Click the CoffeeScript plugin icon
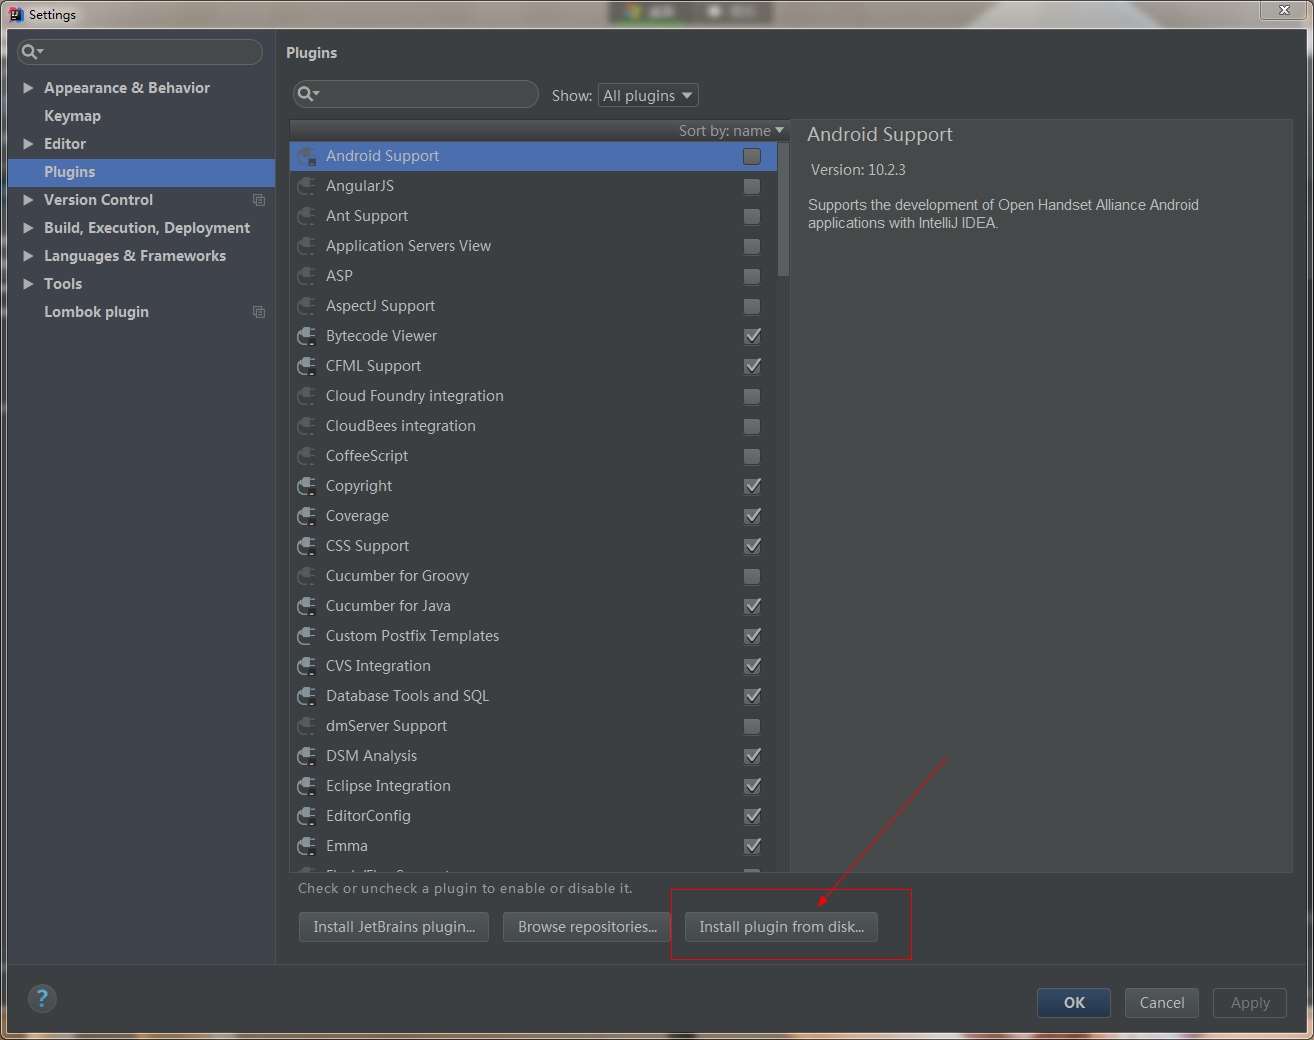The width and height of the screenshot is (1314, 1040). pyautogui.click(x=307, y=456)
